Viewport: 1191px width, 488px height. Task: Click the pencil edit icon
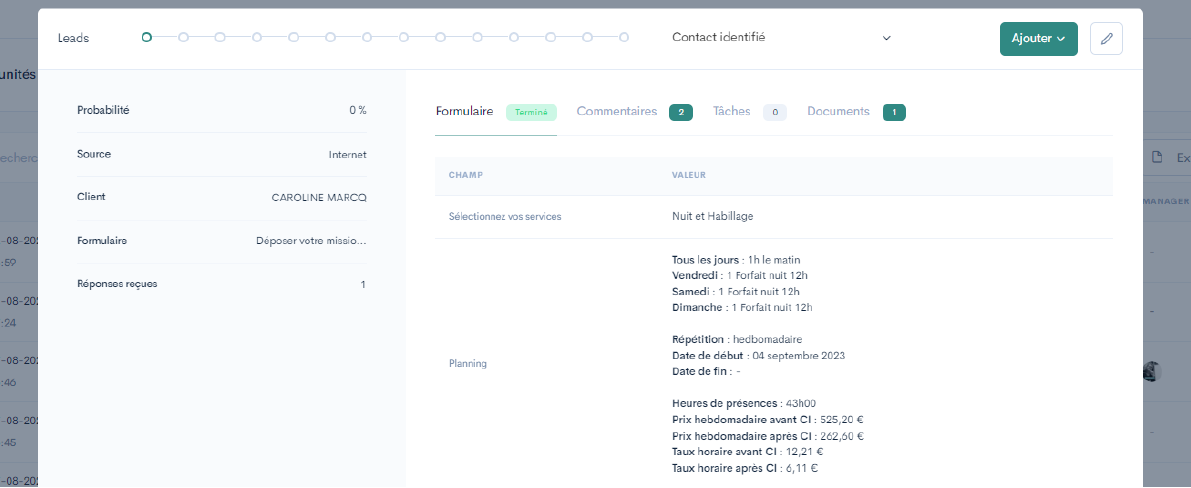(1106, 39)
